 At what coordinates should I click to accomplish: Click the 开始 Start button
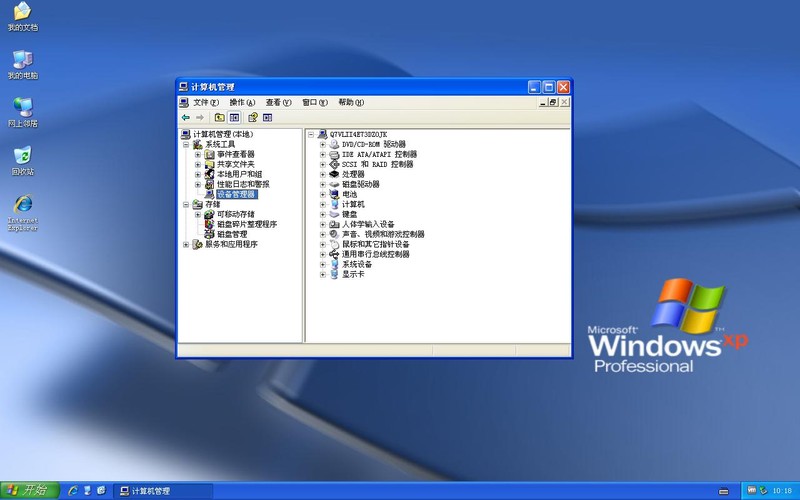pyautogui.click(x=30, y=491)
